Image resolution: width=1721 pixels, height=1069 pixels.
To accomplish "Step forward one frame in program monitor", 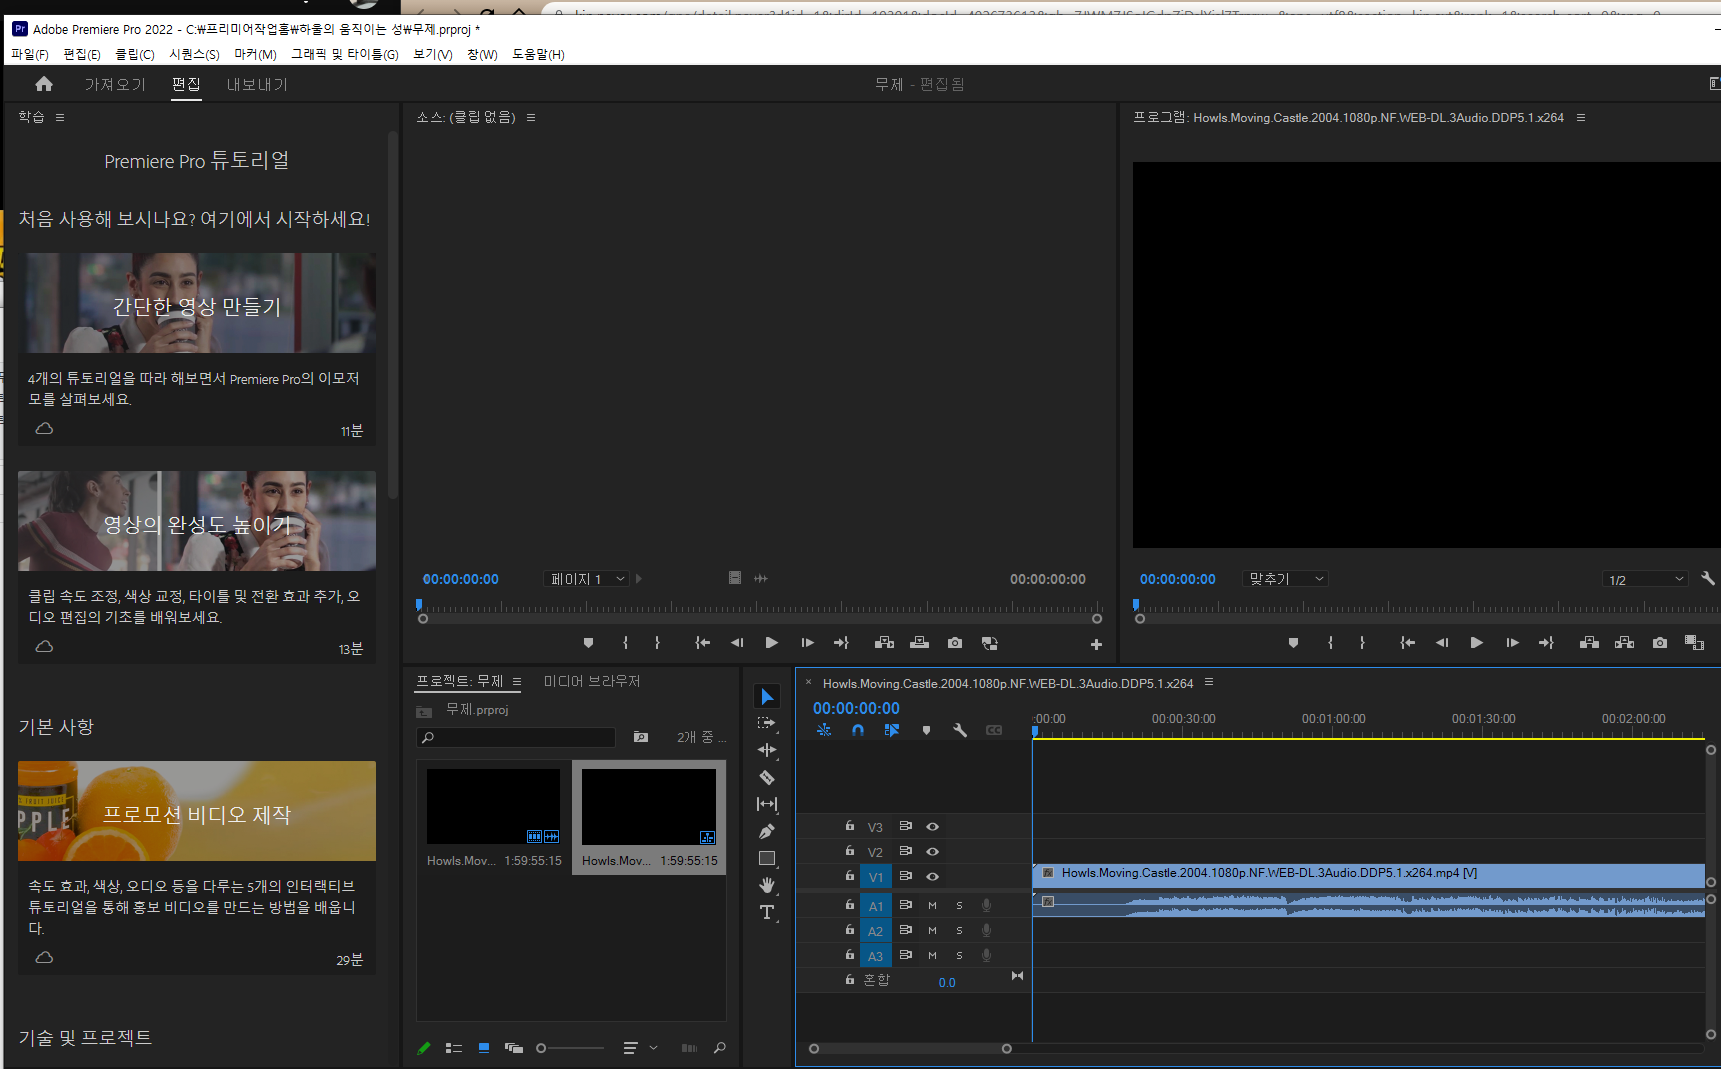I will 1512,643.
